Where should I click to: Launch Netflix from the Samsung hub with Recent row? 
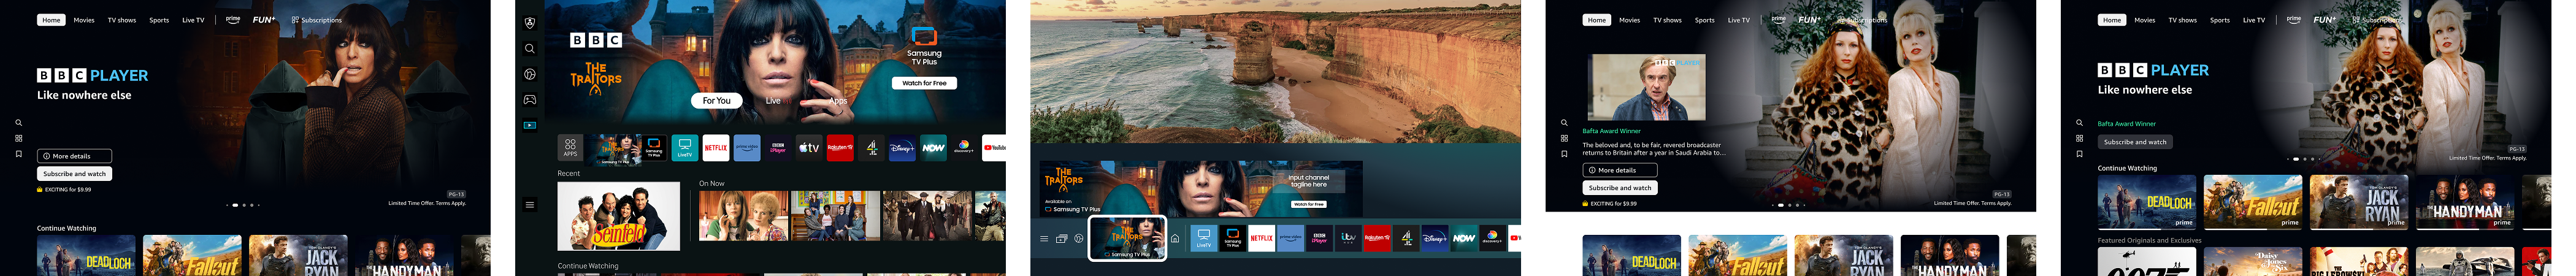(x=716, y=148)
